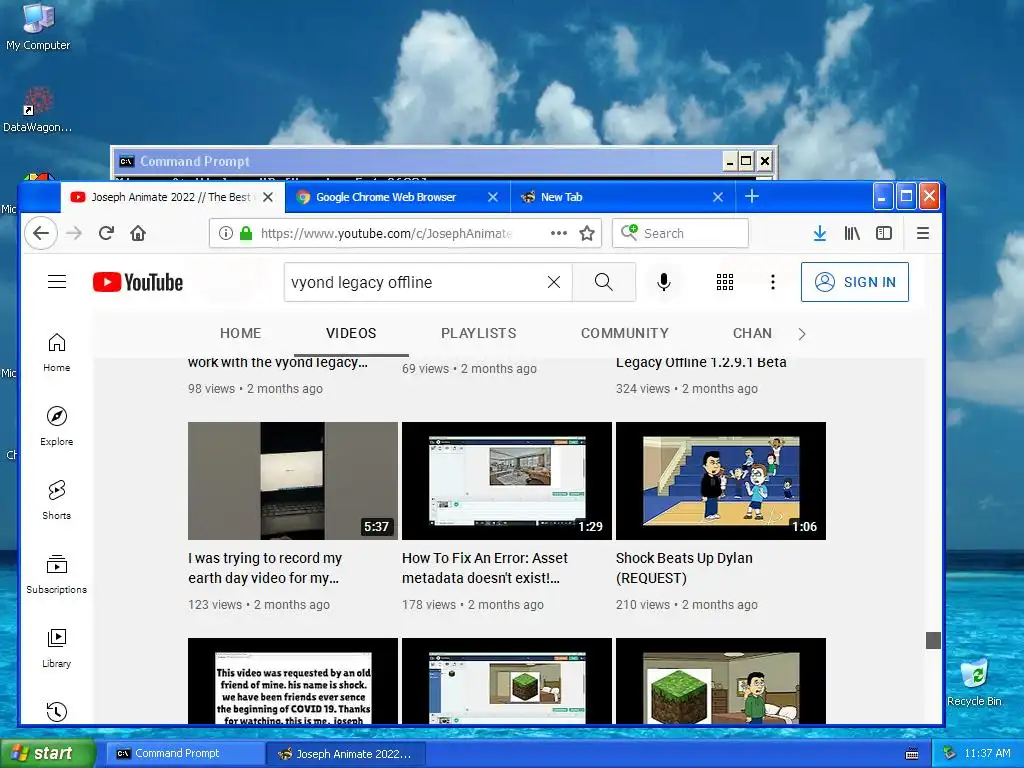Clear the YouTube search text with X
Viewport: 1024px width, 768px height.
point(554,282)
